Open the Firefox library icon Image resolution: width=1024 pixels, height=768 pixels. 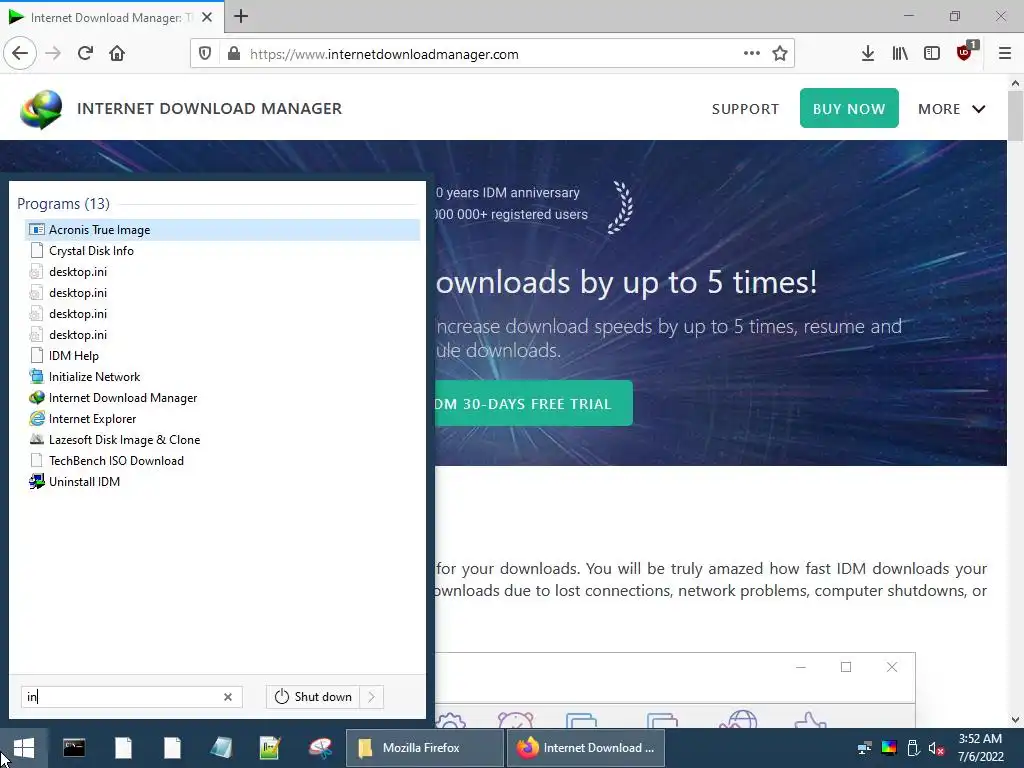900,54
